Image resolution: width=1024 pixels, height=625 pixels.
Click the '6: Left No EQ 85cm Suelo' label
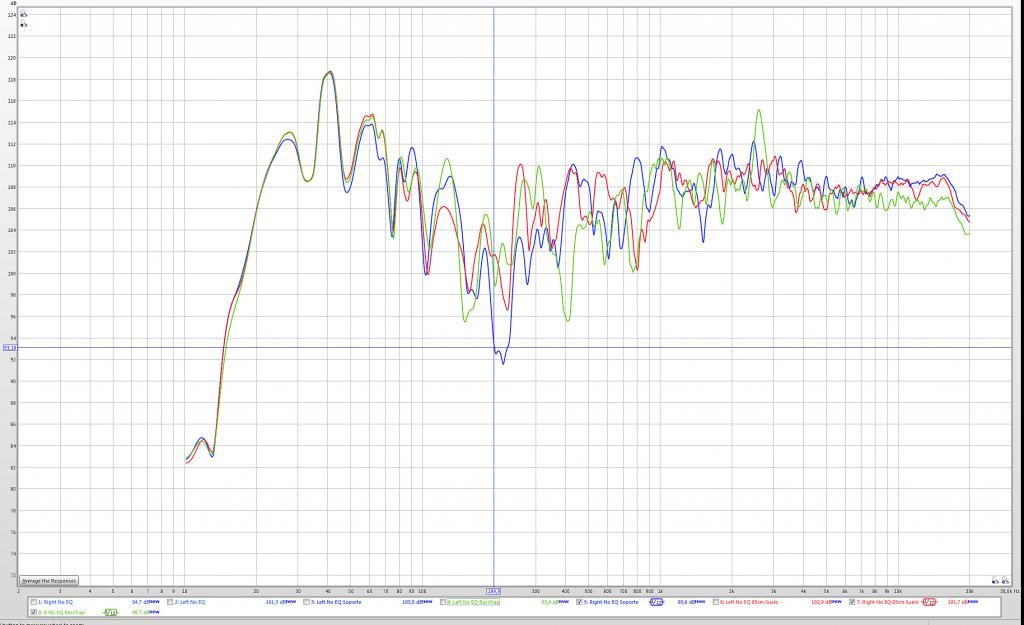(749, 602)
